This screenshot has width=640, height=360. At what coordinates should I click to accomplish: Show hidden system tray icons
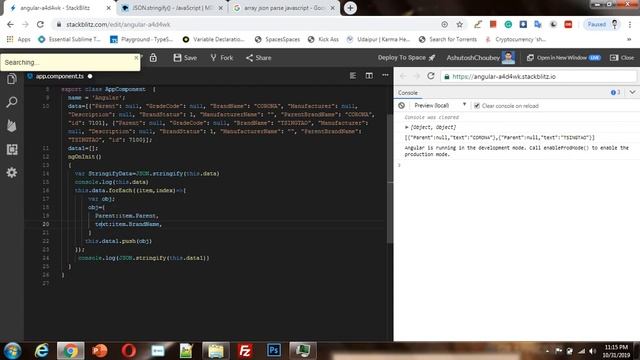[547, 351]
